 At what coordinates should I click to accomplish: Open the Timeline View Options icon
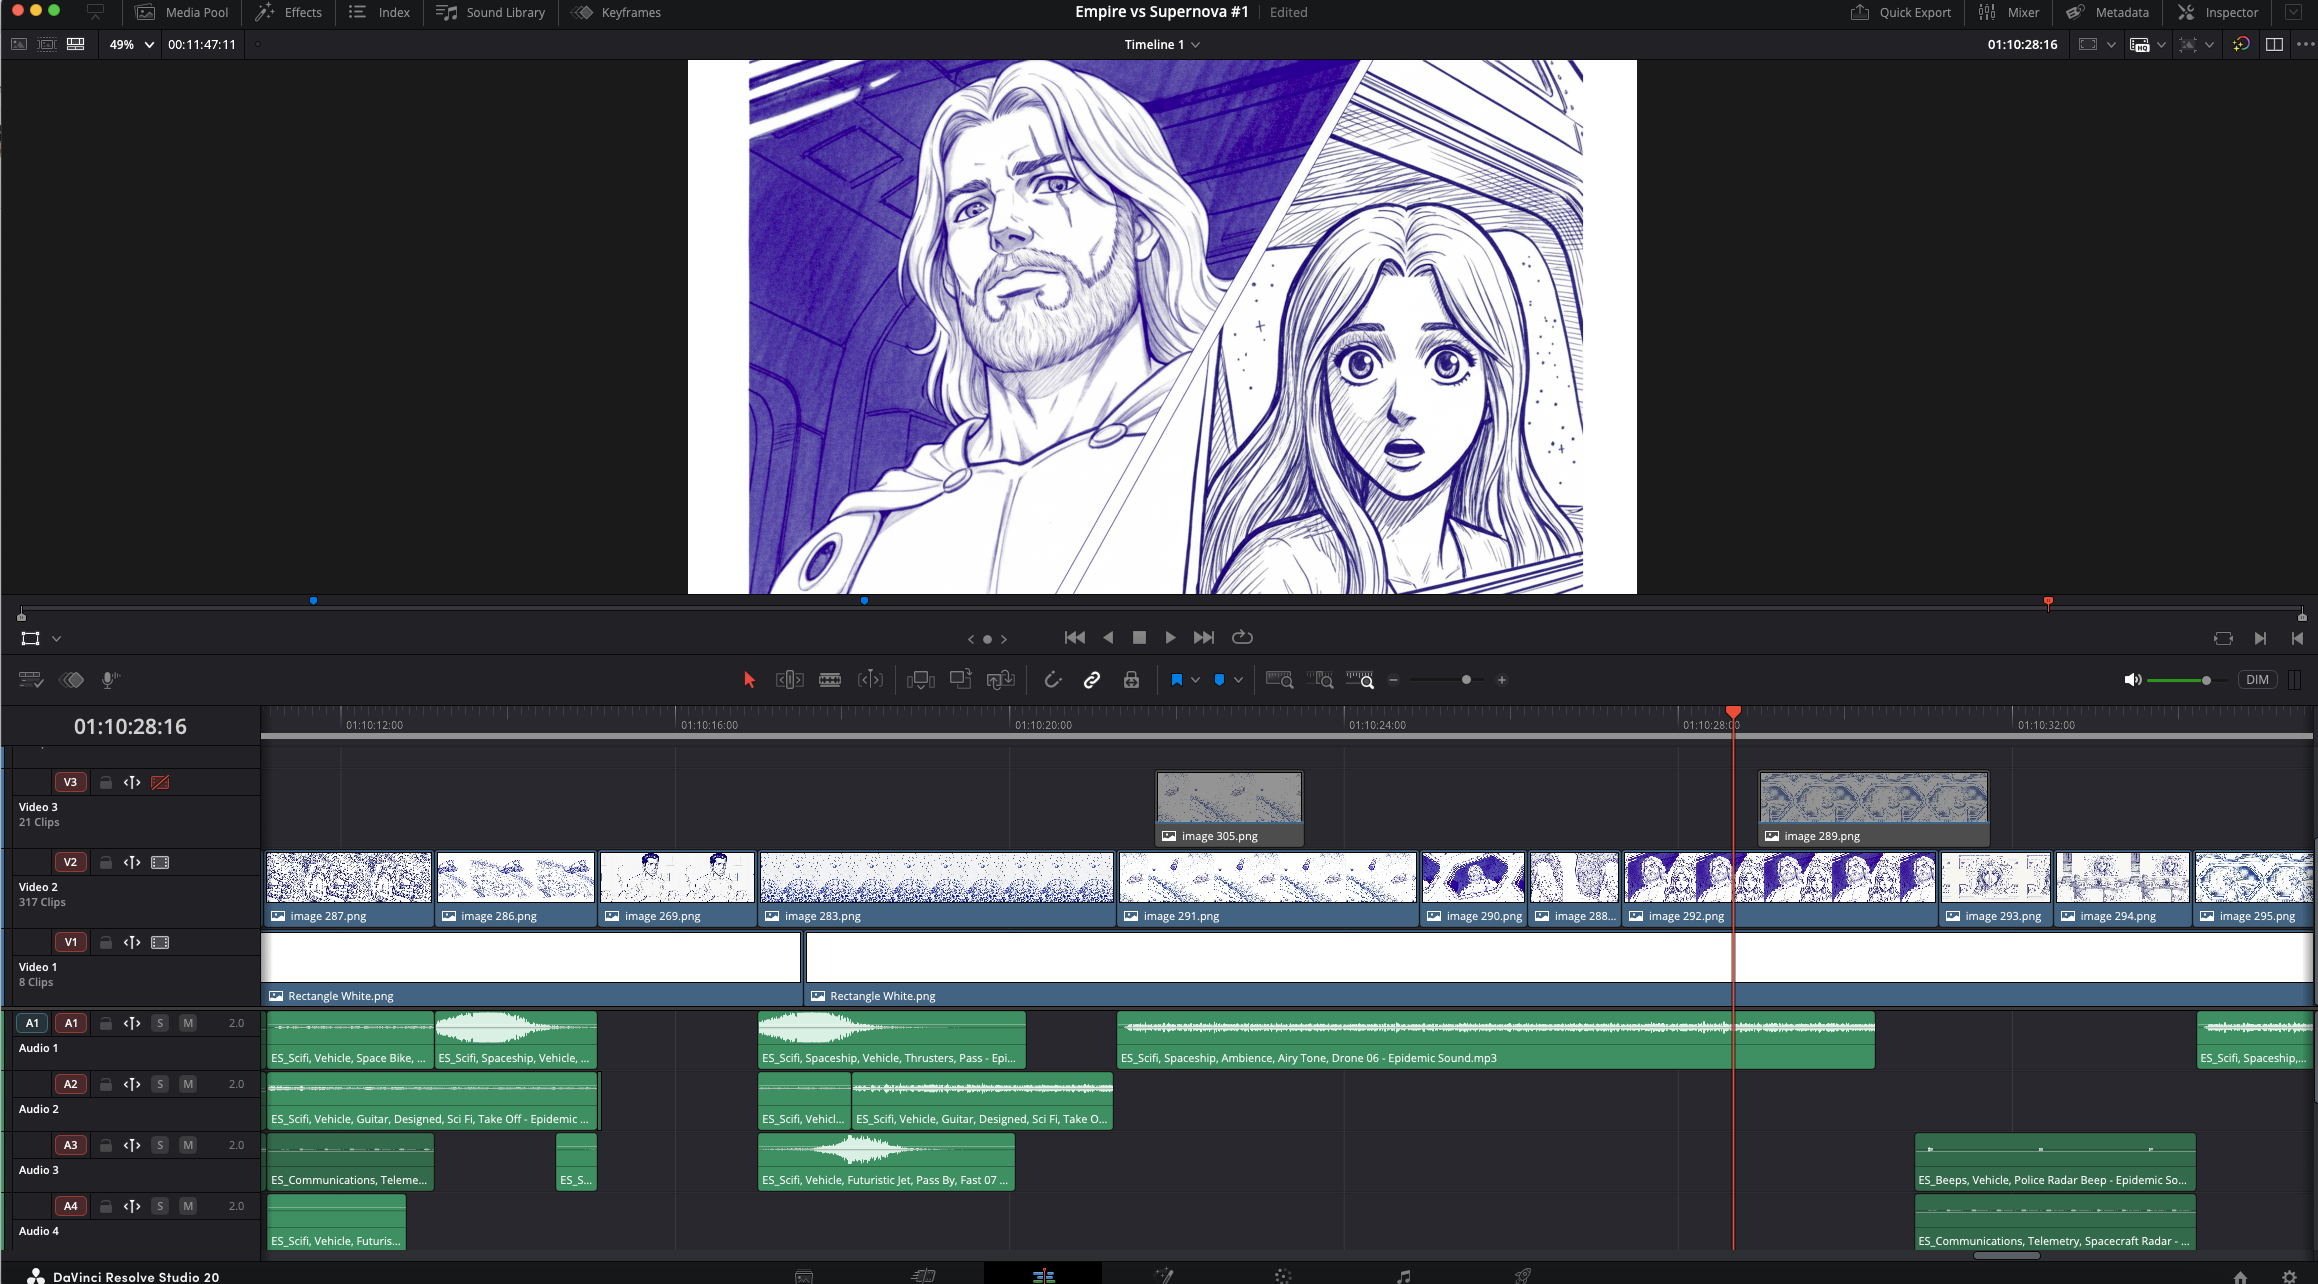coord(31,680)
